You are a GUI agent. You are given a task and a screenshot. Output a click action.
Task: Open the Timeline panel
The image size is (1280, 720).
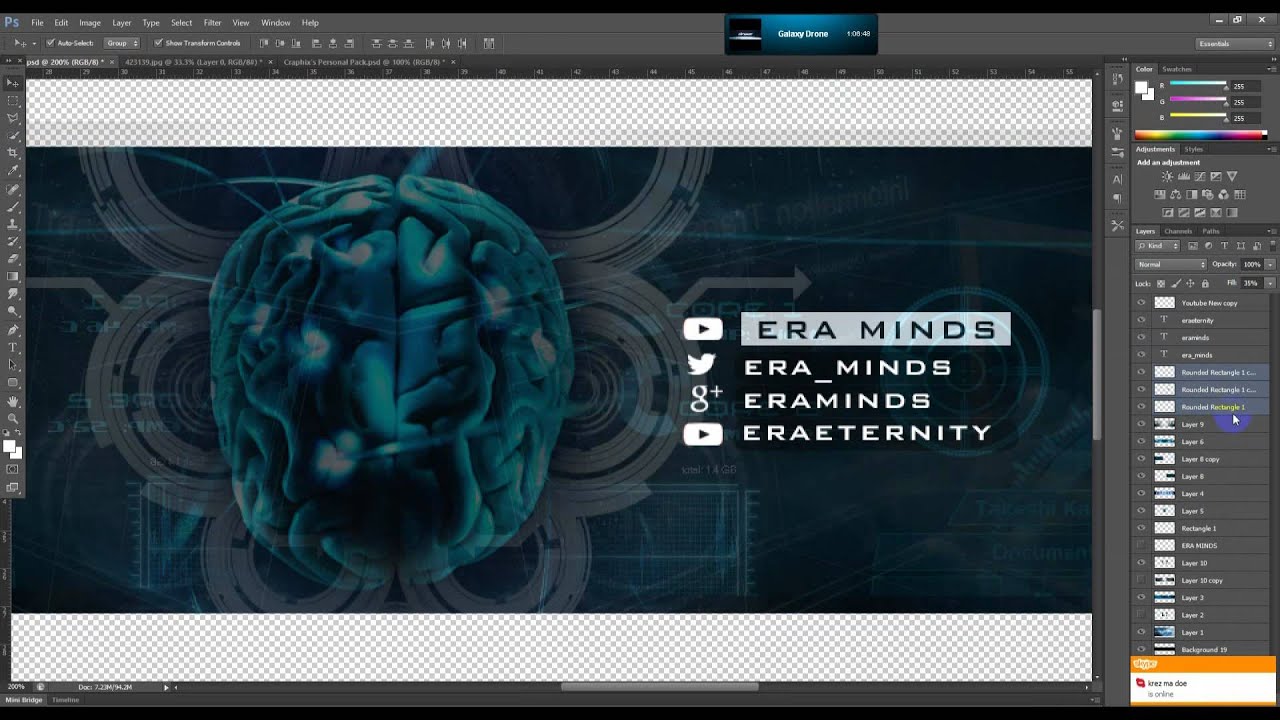(x=65, y=700)
